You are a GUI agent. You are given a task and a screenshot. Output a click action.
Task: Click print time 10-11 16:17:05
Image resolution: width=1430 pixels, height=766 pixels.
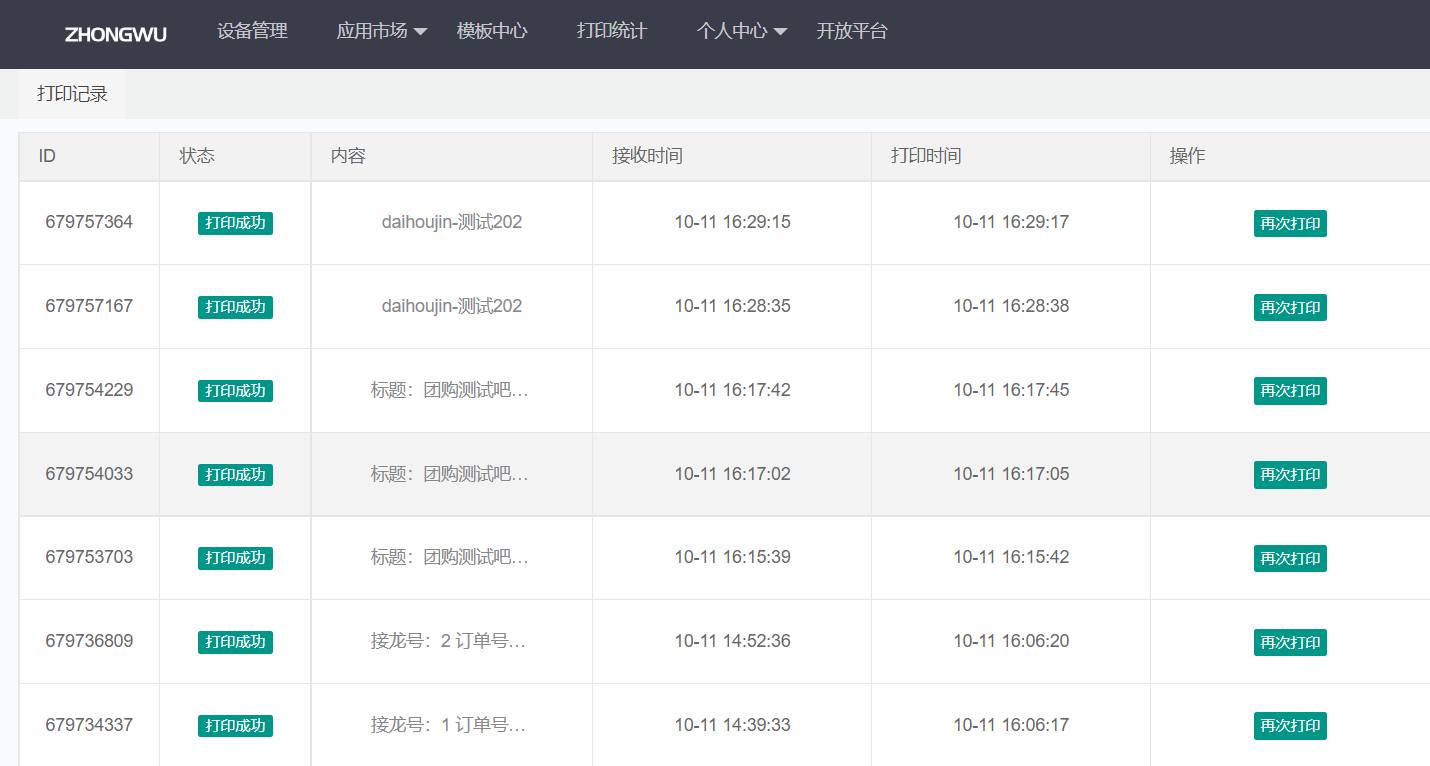[x=1011, y=474]
